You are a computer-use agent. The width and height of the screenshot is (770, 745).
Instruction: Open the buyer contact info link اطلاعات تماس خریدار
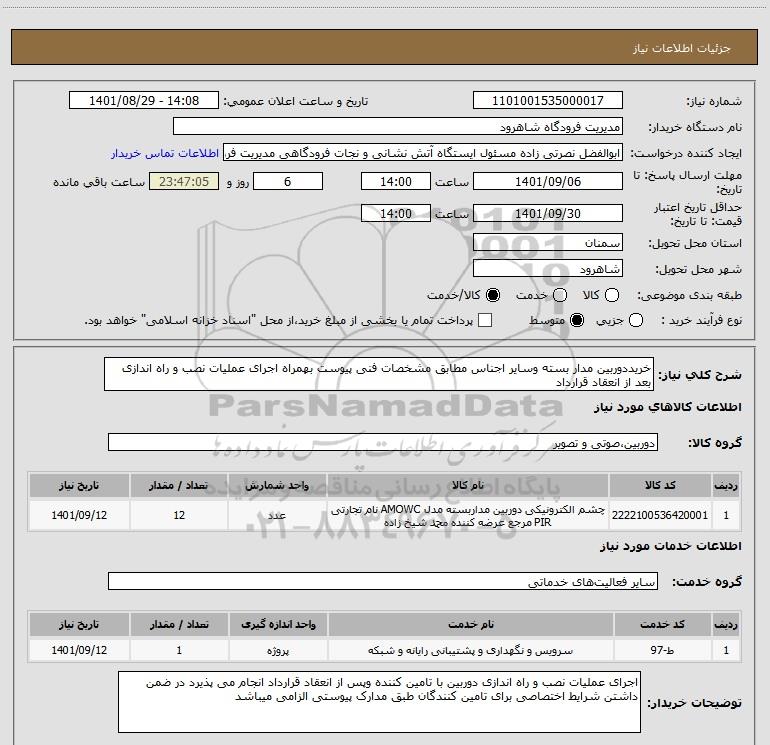(x=165, y=153)
